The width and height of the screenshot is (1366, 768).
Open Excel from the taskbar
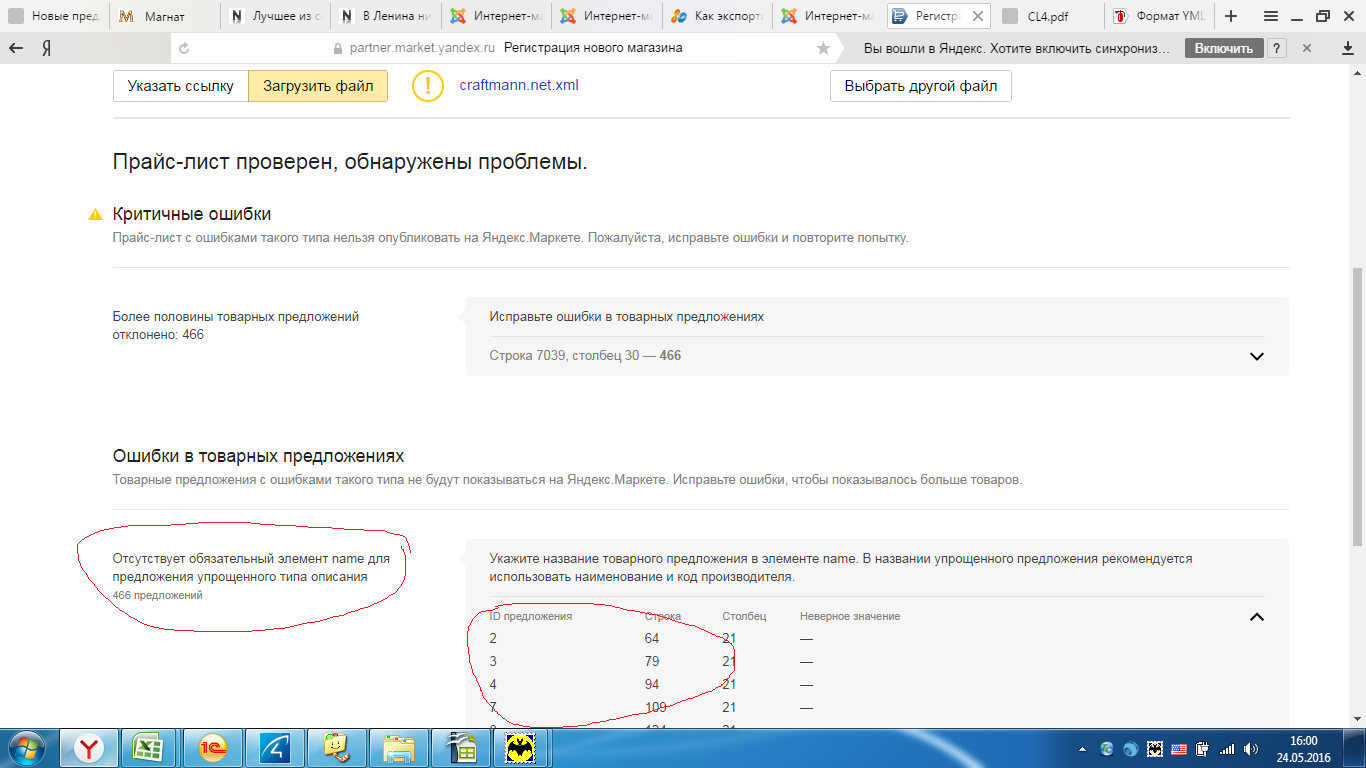(x=148, y=747)
